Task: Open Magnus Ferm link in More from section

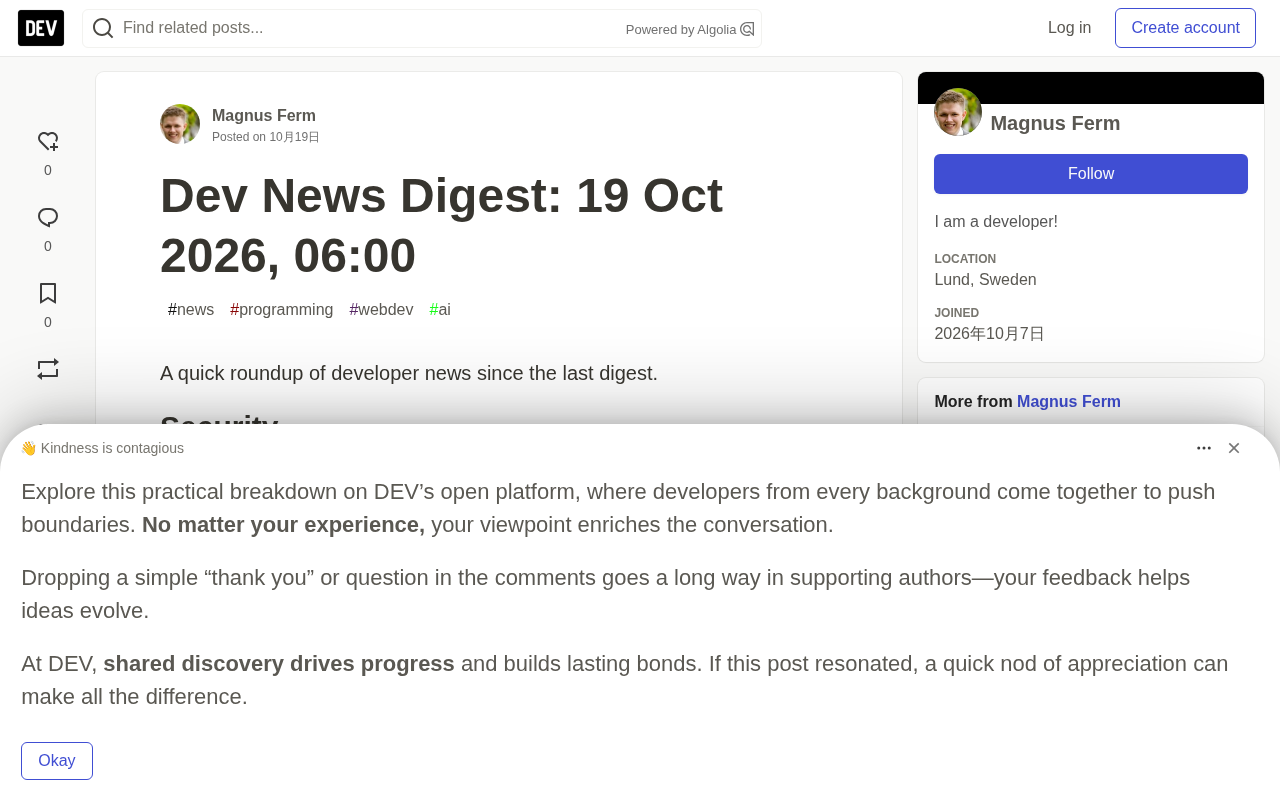Action: [x=1069, y=402]
